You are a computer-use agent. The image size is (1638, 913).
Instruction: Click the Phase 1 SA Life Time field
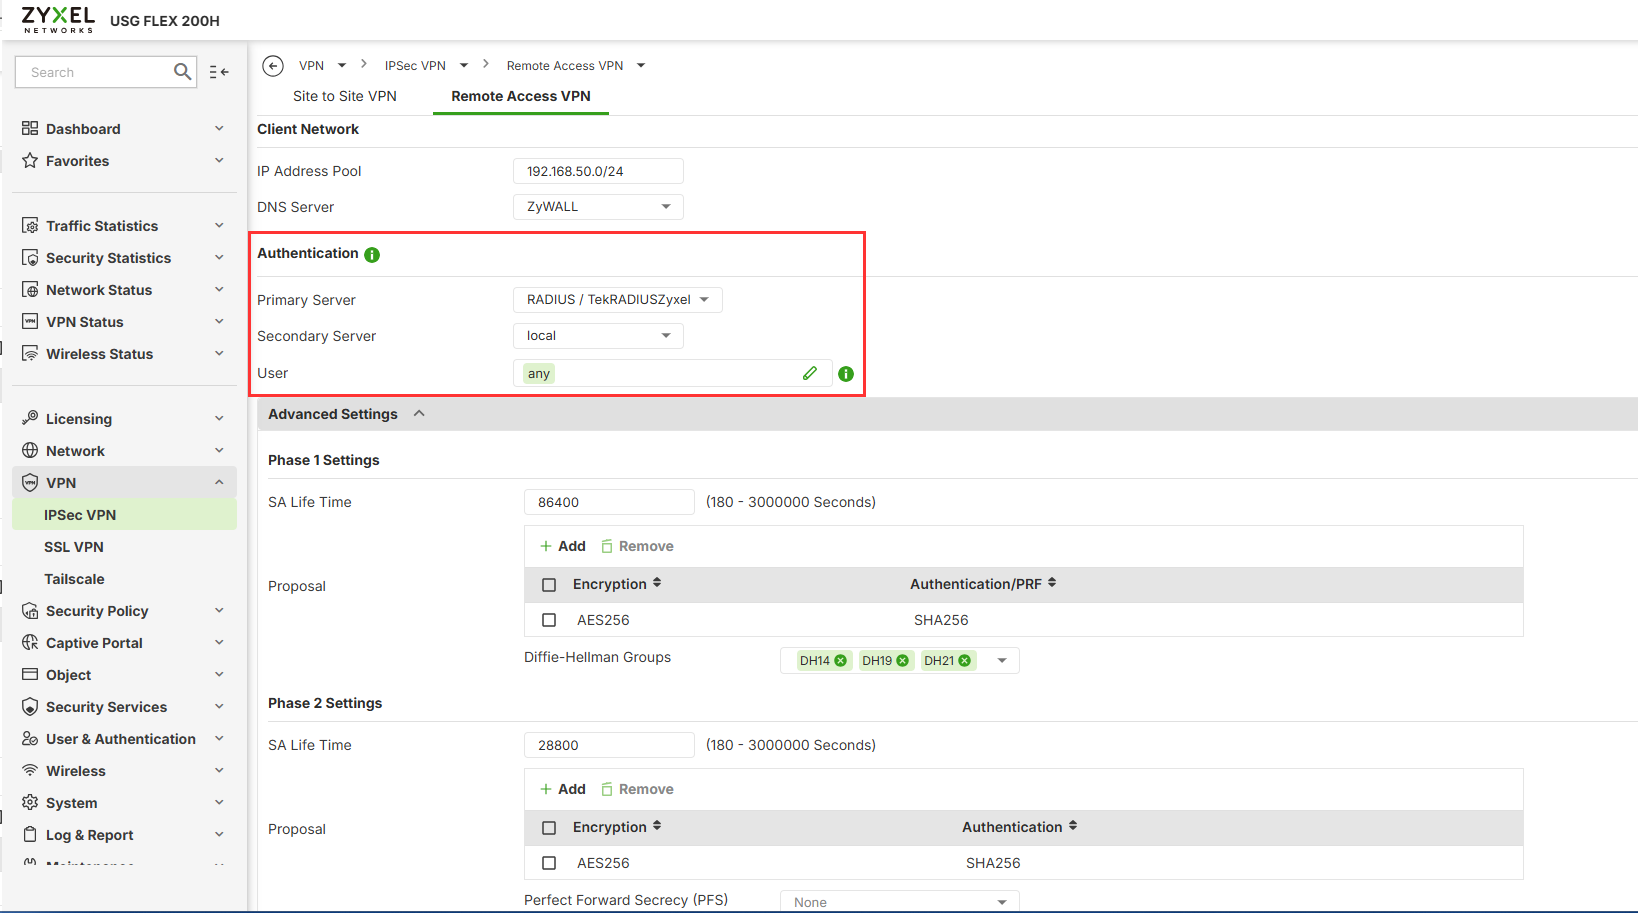(609, 502)
